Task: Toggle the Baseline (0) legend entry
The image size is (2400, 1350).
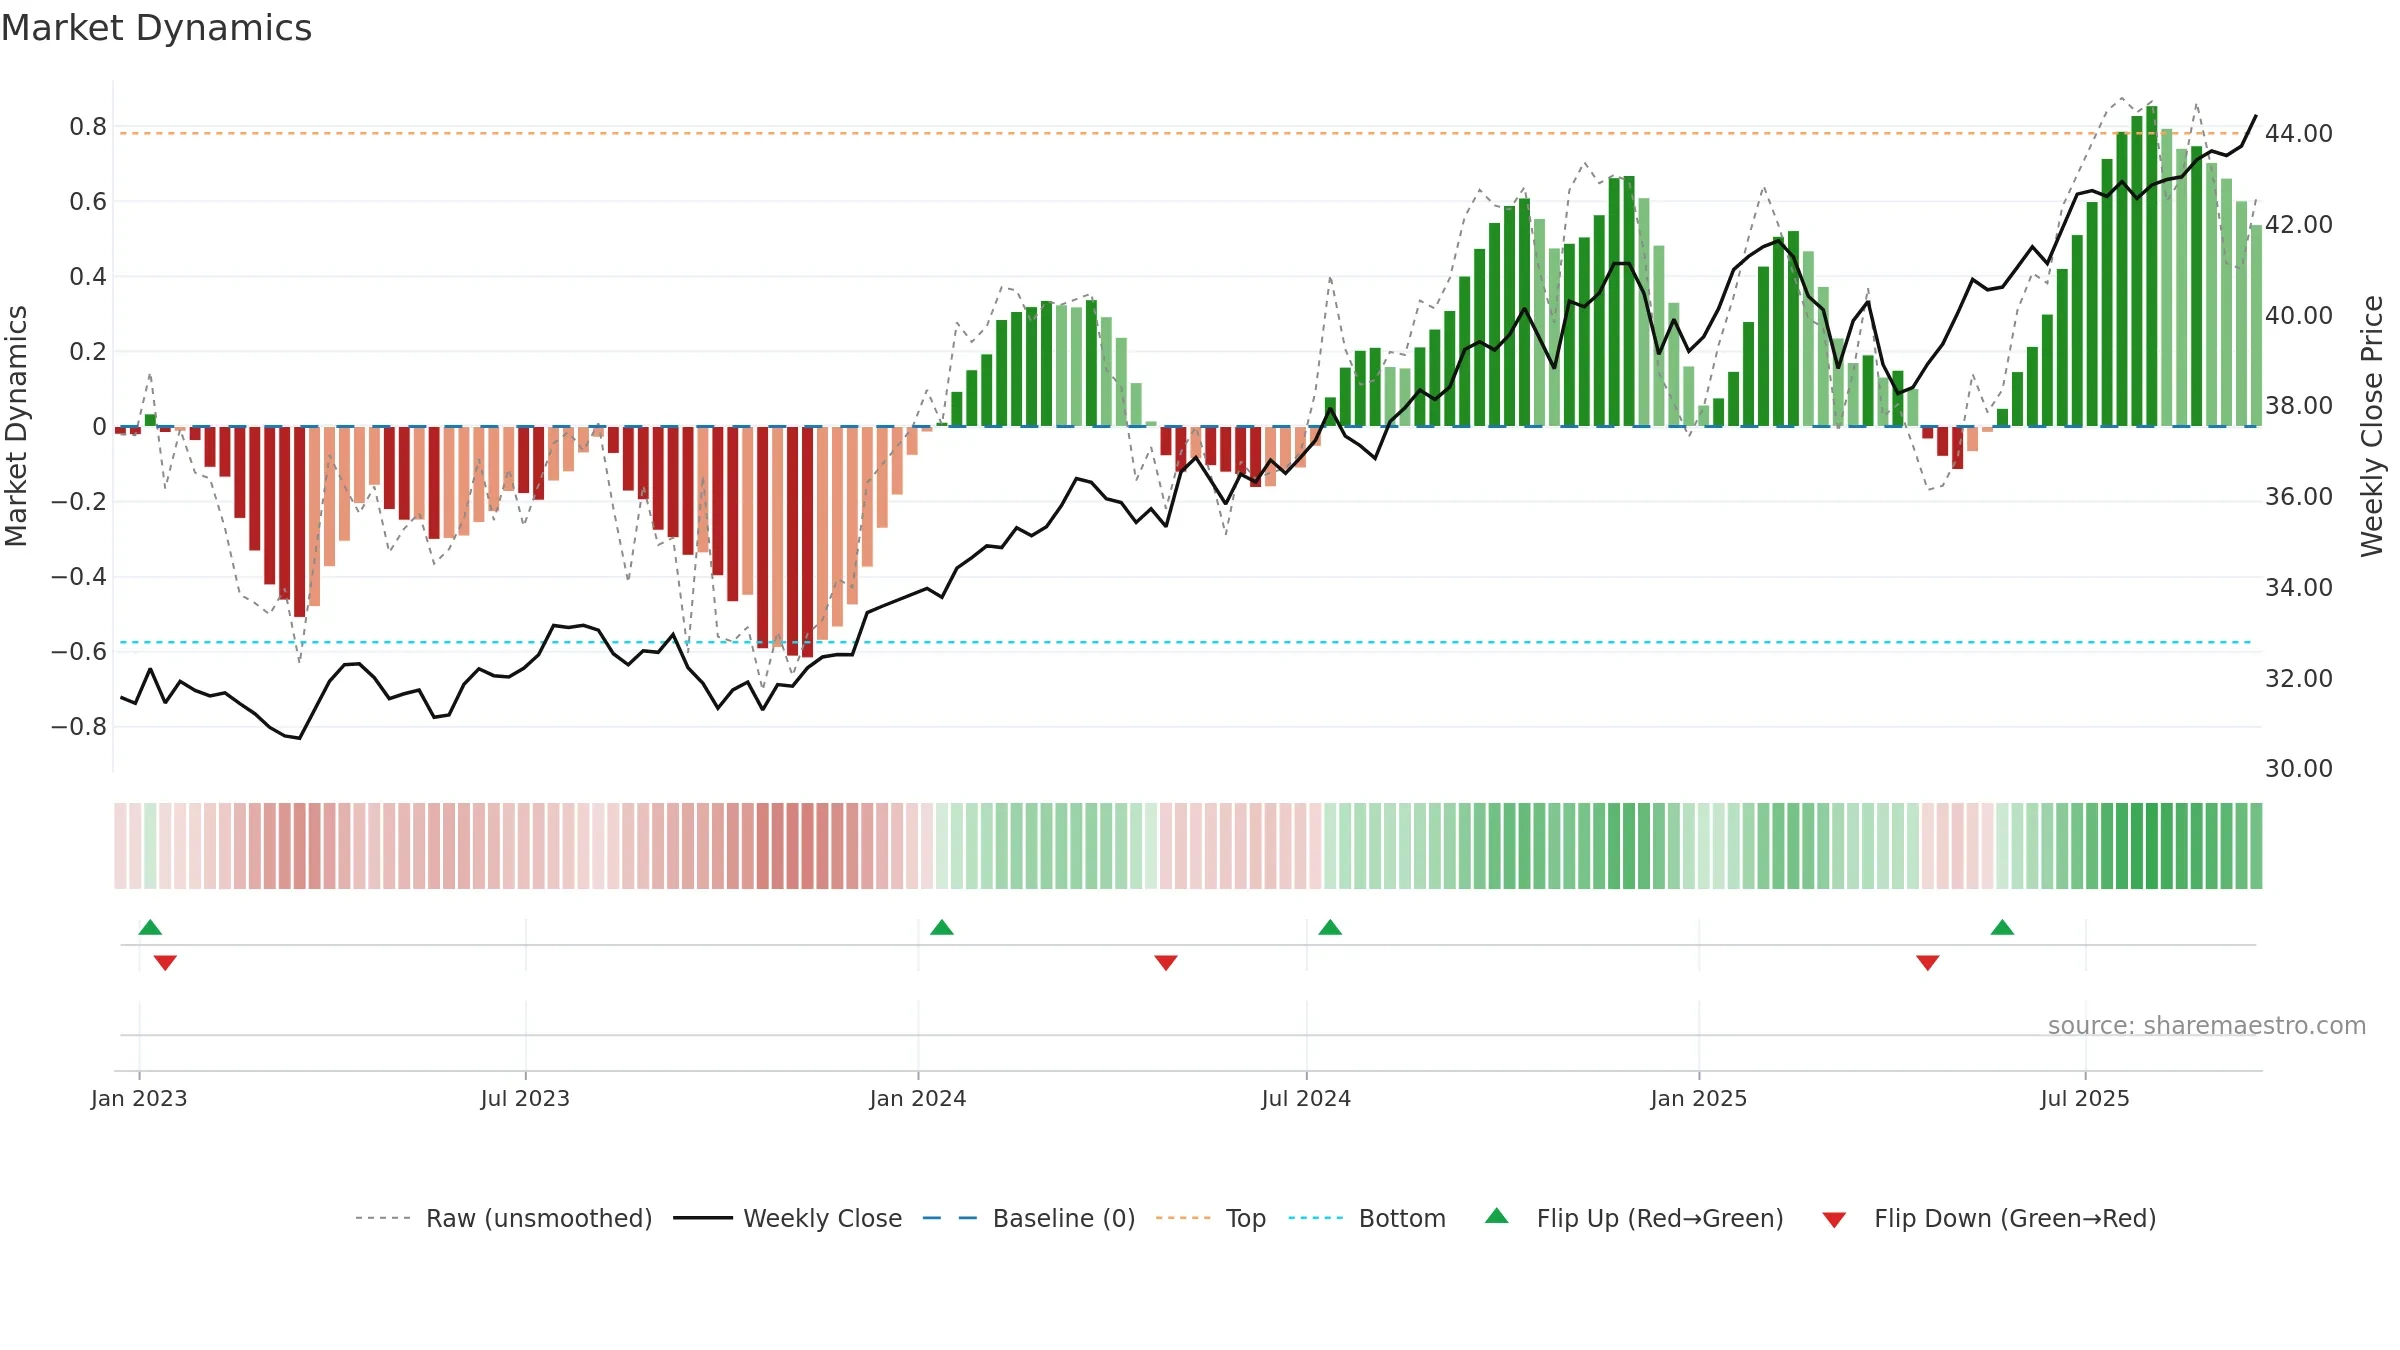Action: [x=1029, y=1218]
